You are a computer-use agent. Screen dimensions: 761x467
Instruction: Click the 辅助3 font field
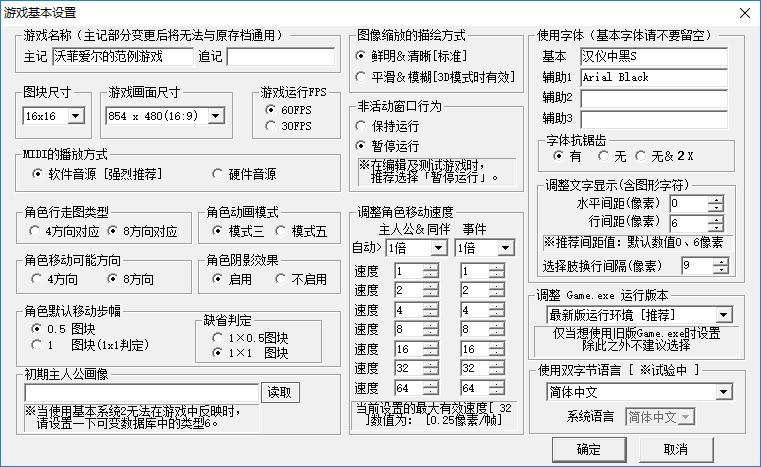[654, 119]
